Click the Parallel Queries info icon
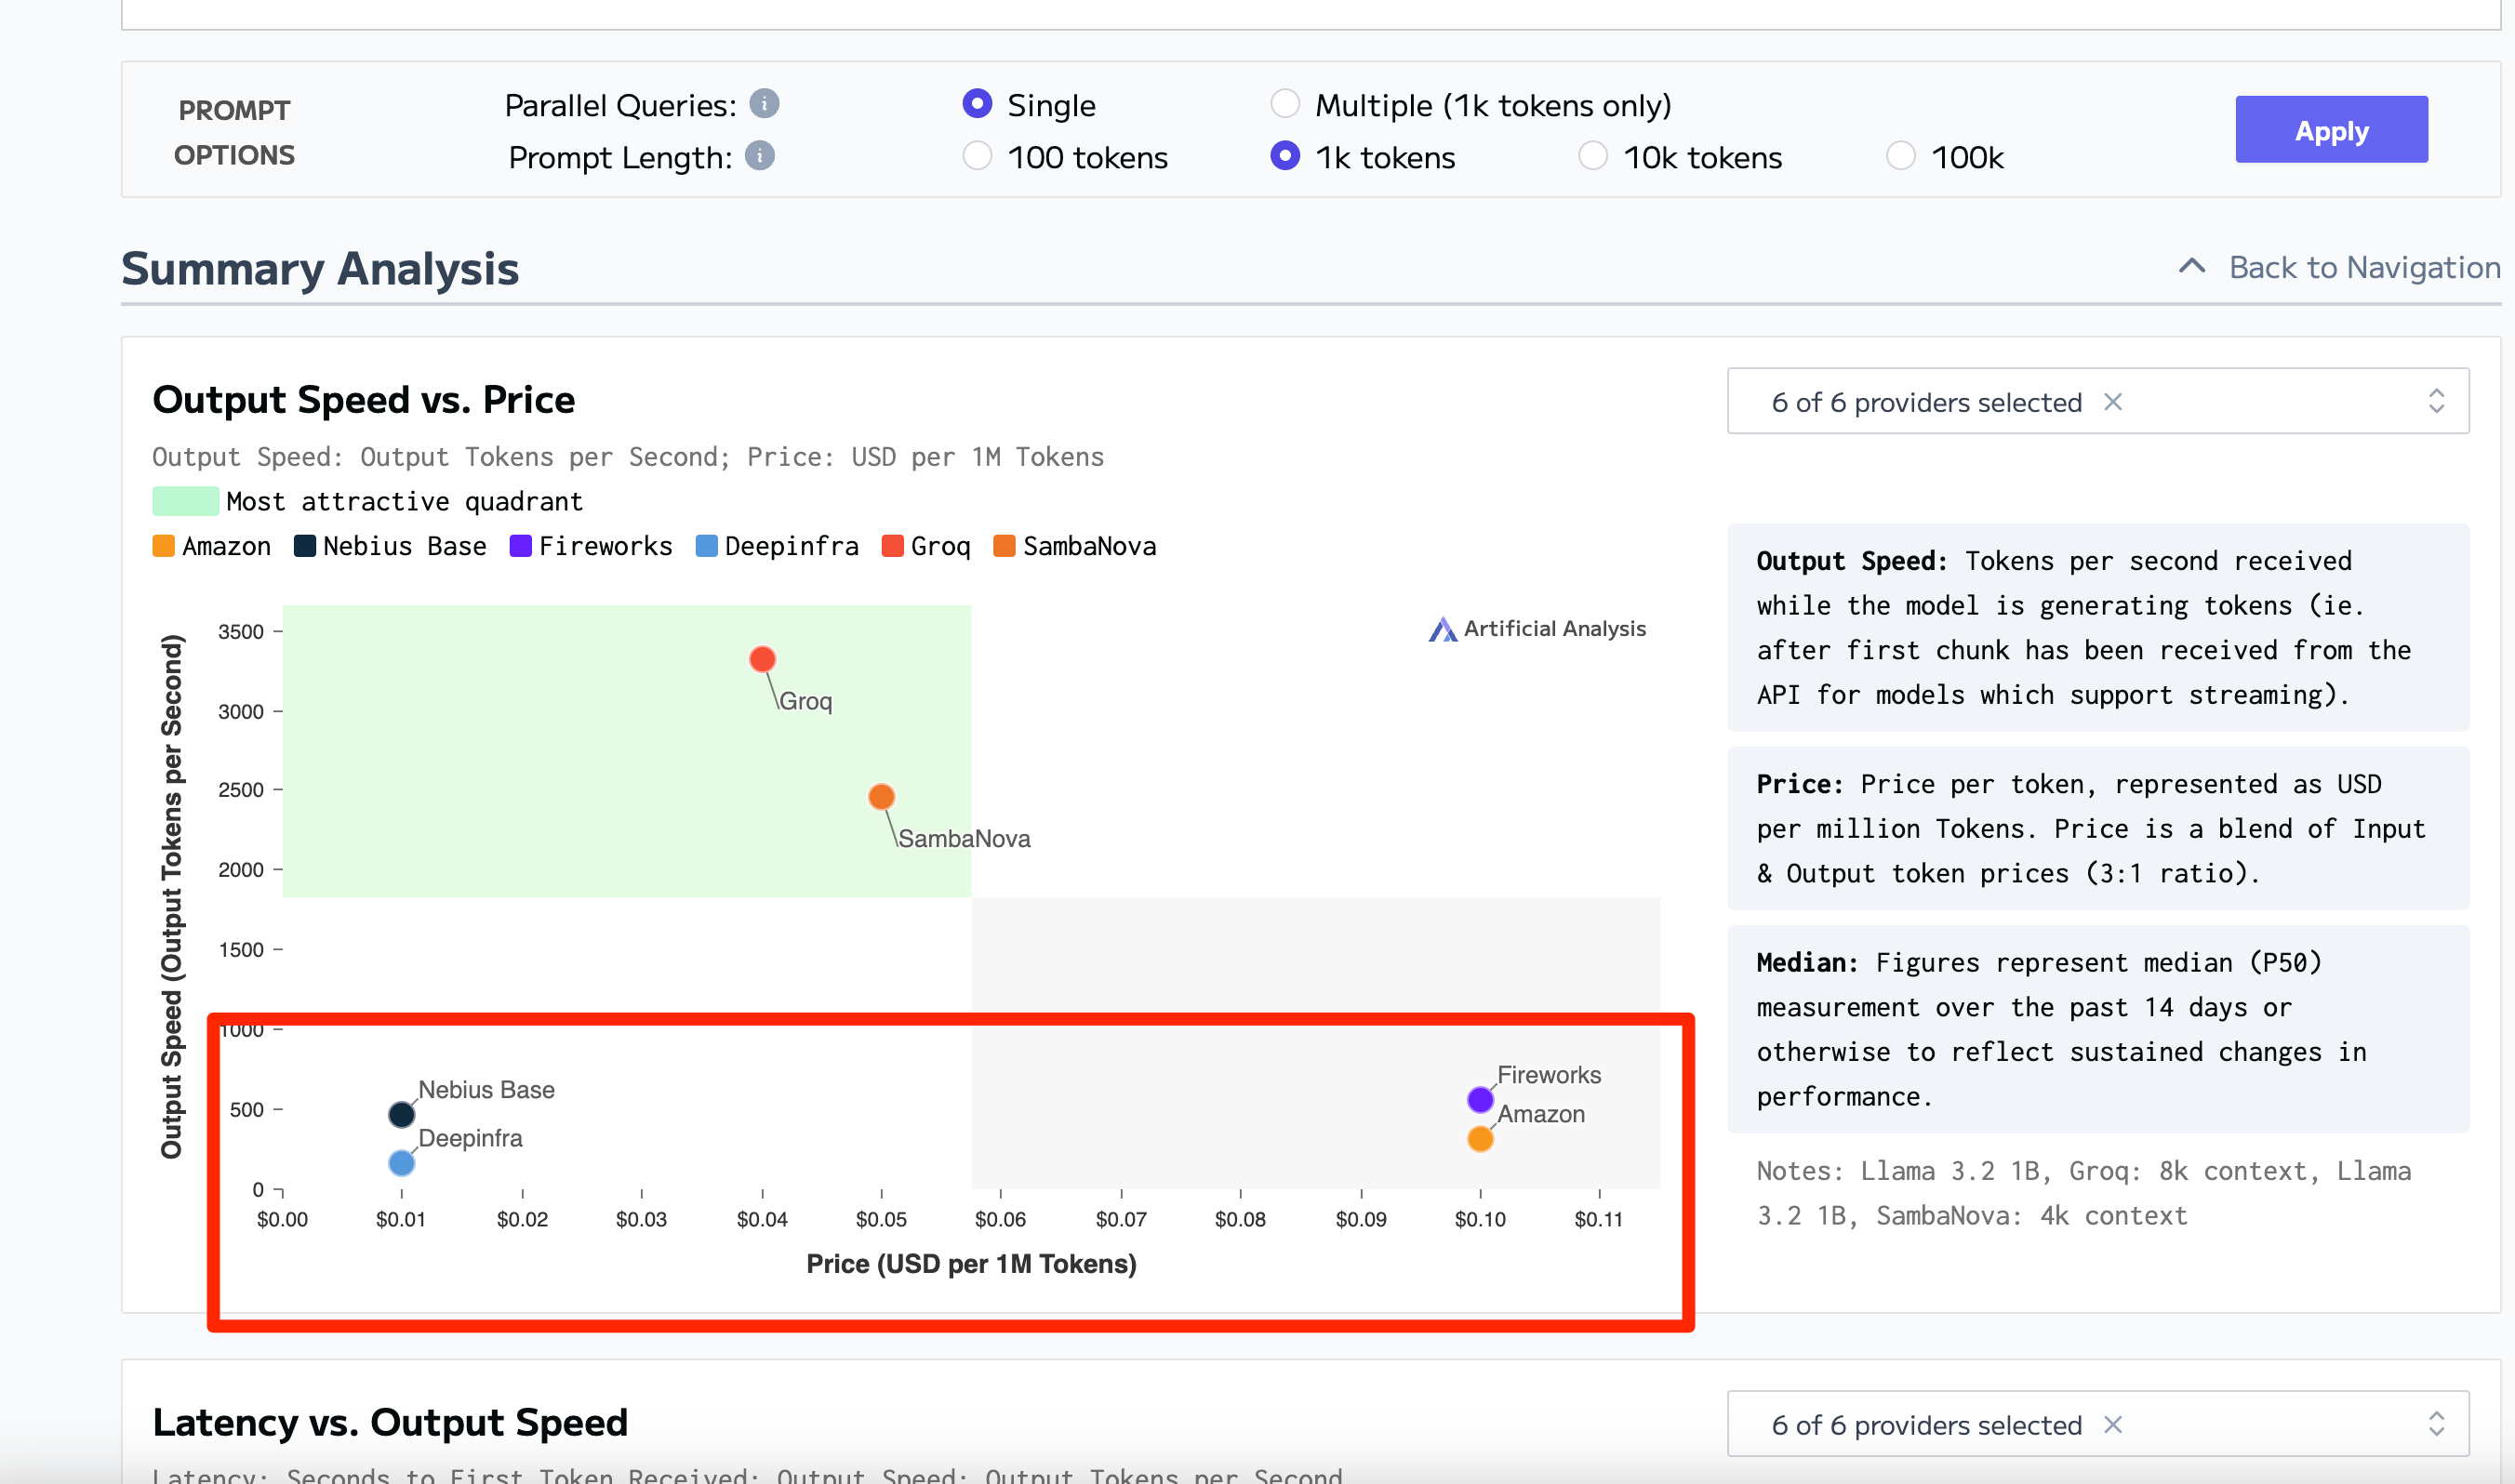The height and width of the screenshot is (1484, 2515). [764, 103]
